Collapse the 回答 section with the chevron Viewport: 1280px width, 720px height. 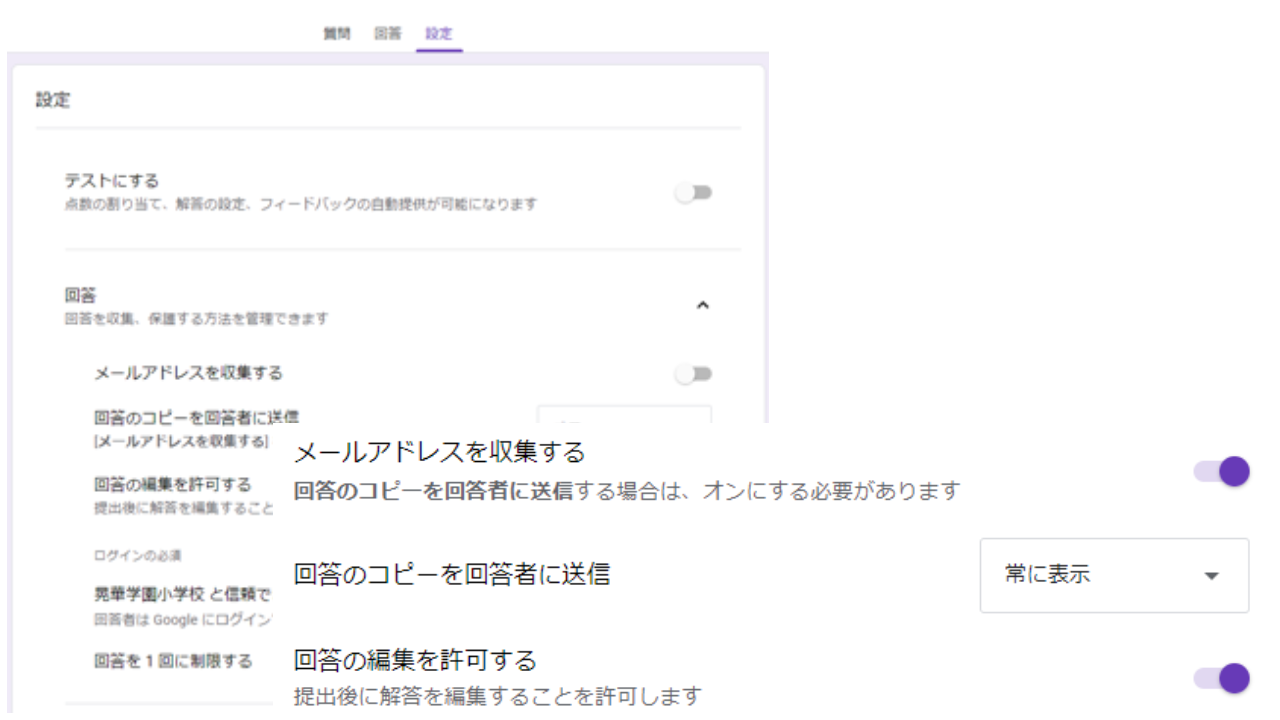(x=702, y=305)
